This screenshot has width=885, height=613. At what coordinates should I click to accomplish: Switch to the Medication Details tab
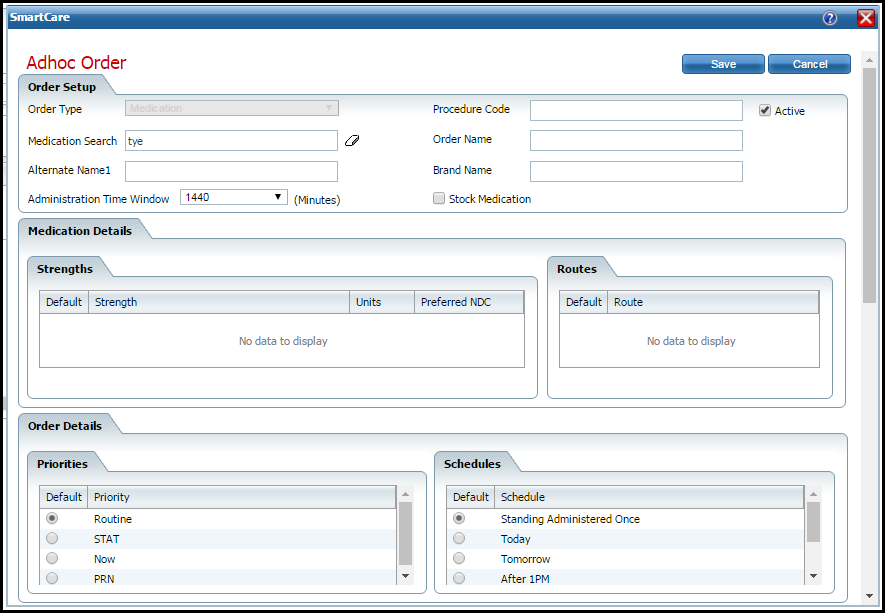click(82, 229)
